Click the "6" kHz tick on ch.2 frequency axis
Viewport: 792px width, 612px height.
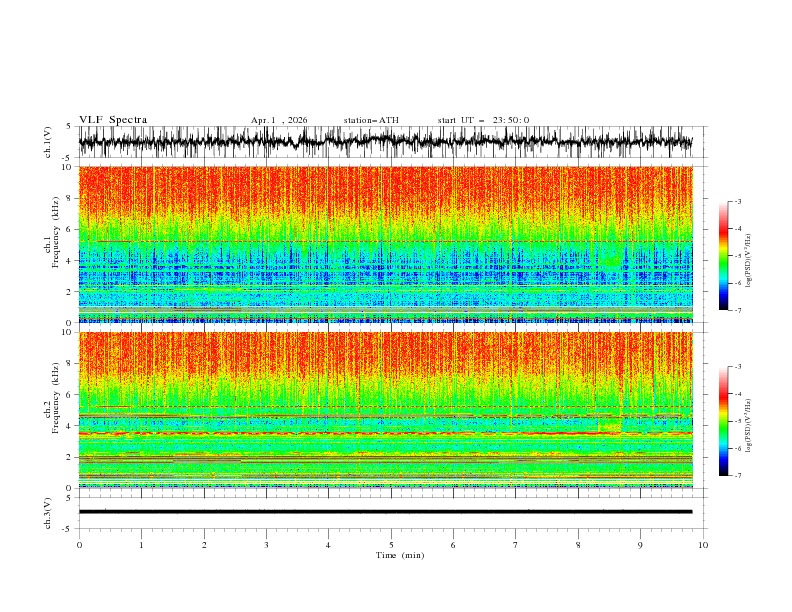click(x=68, y=395)
